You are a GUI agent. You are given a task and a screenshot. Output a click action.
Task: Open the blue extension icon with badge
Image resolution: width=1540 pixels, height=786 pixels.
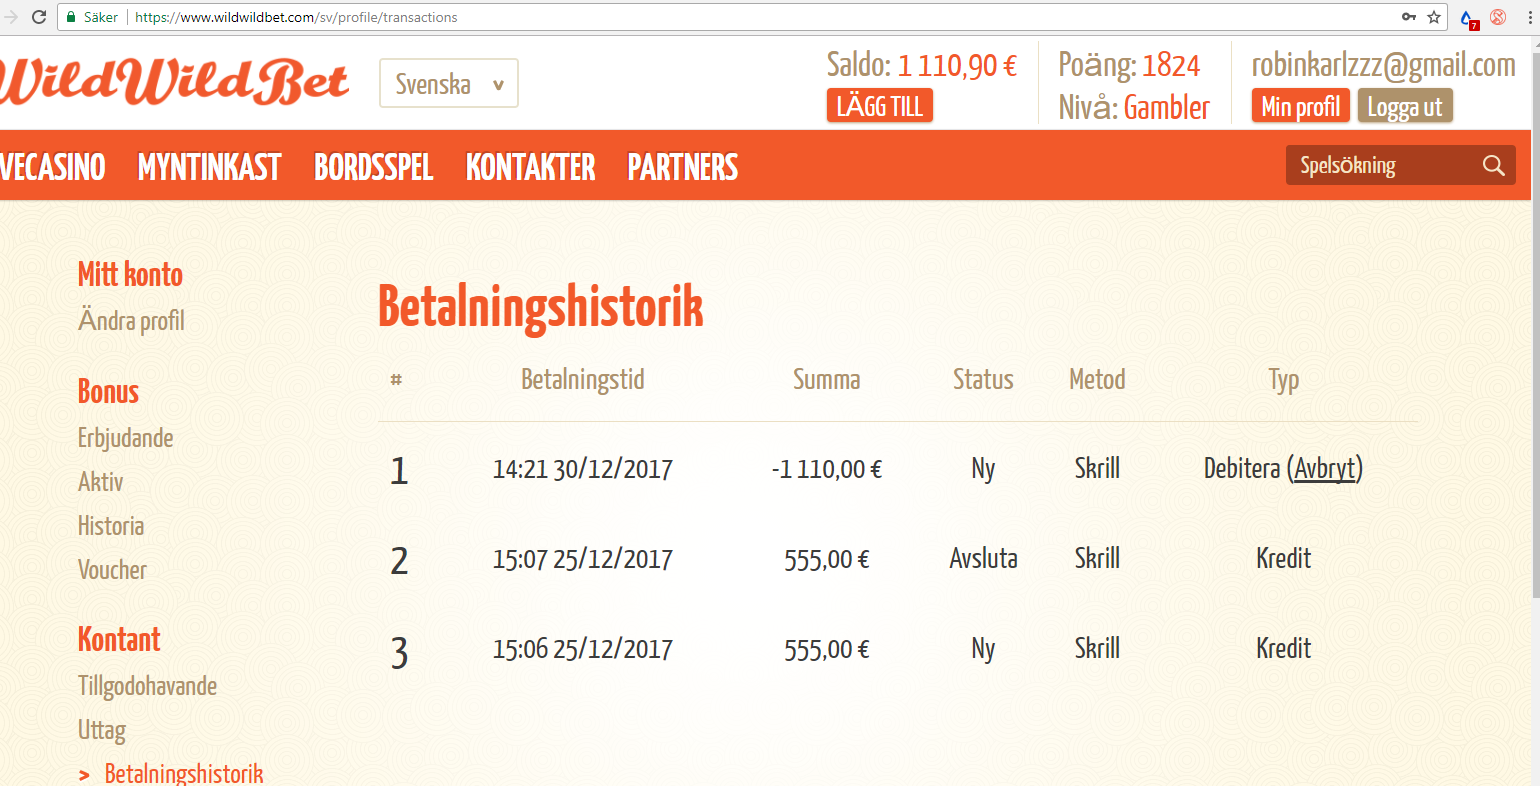(1468, 18)
